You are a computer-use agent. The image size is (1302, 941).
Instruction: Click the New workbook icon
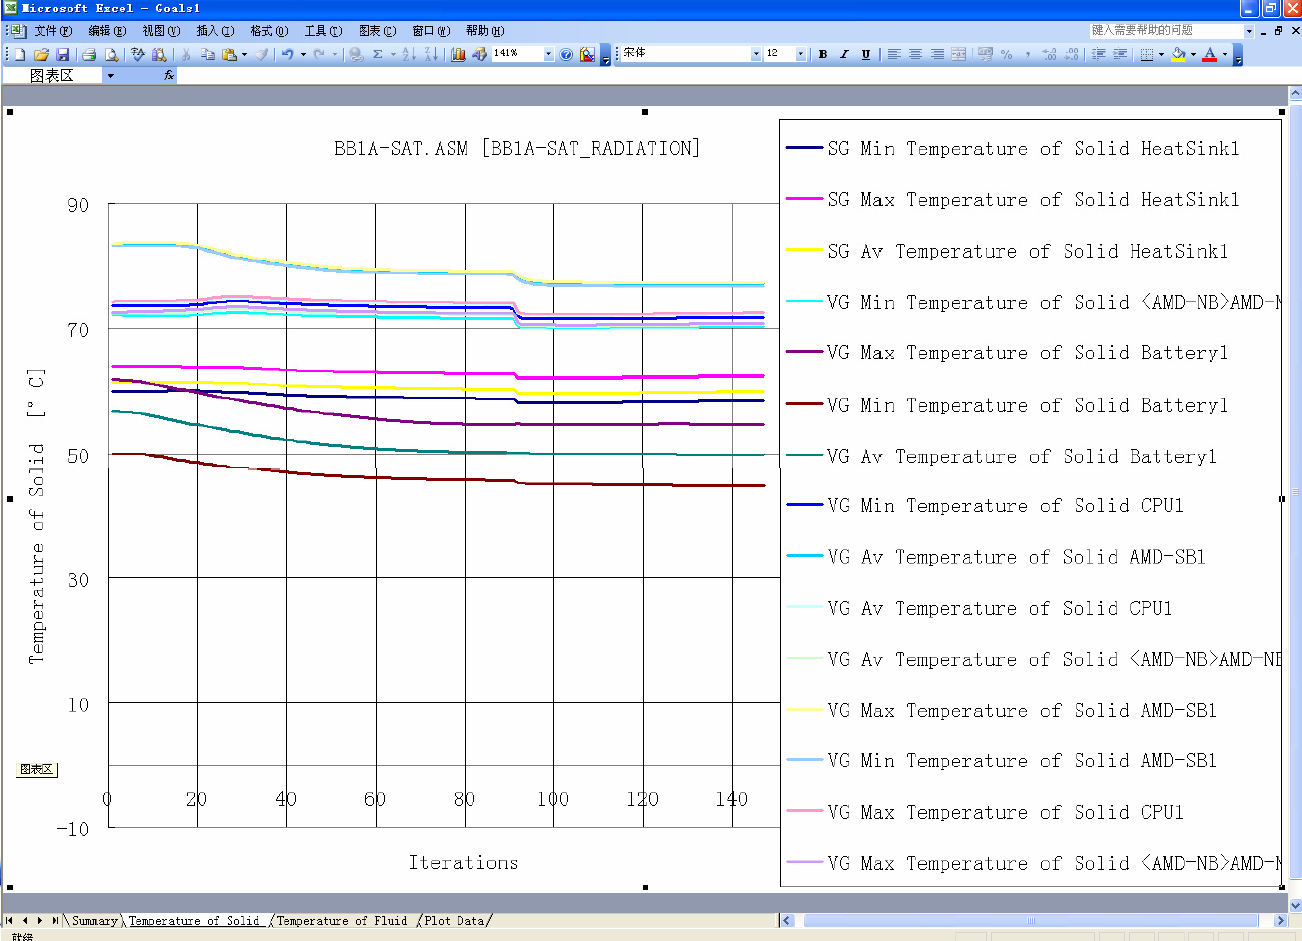(x=19, y=54)
